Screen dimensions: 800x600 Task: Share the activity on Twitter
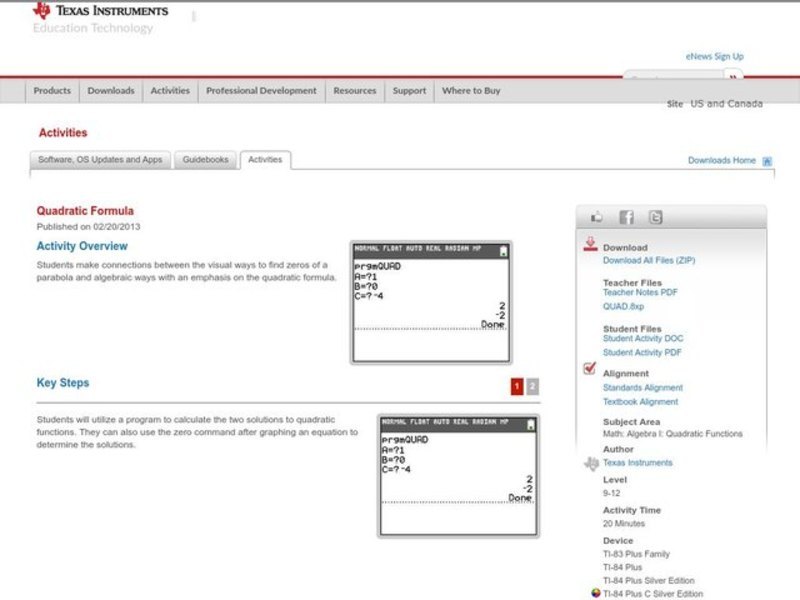click(x=655, y=217)
